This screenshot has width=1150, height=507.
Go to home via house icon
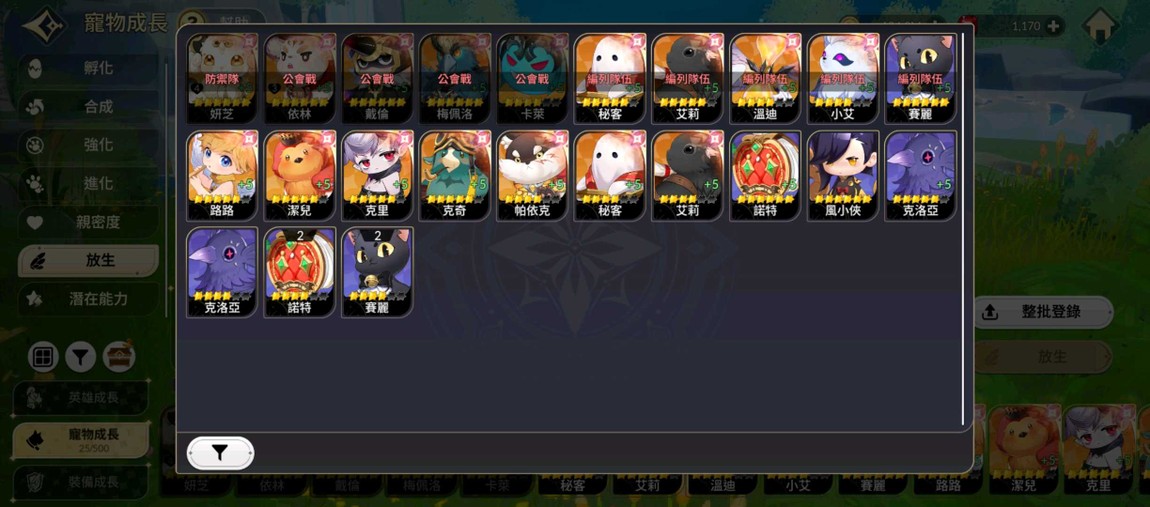click(x=1101, y=26)
